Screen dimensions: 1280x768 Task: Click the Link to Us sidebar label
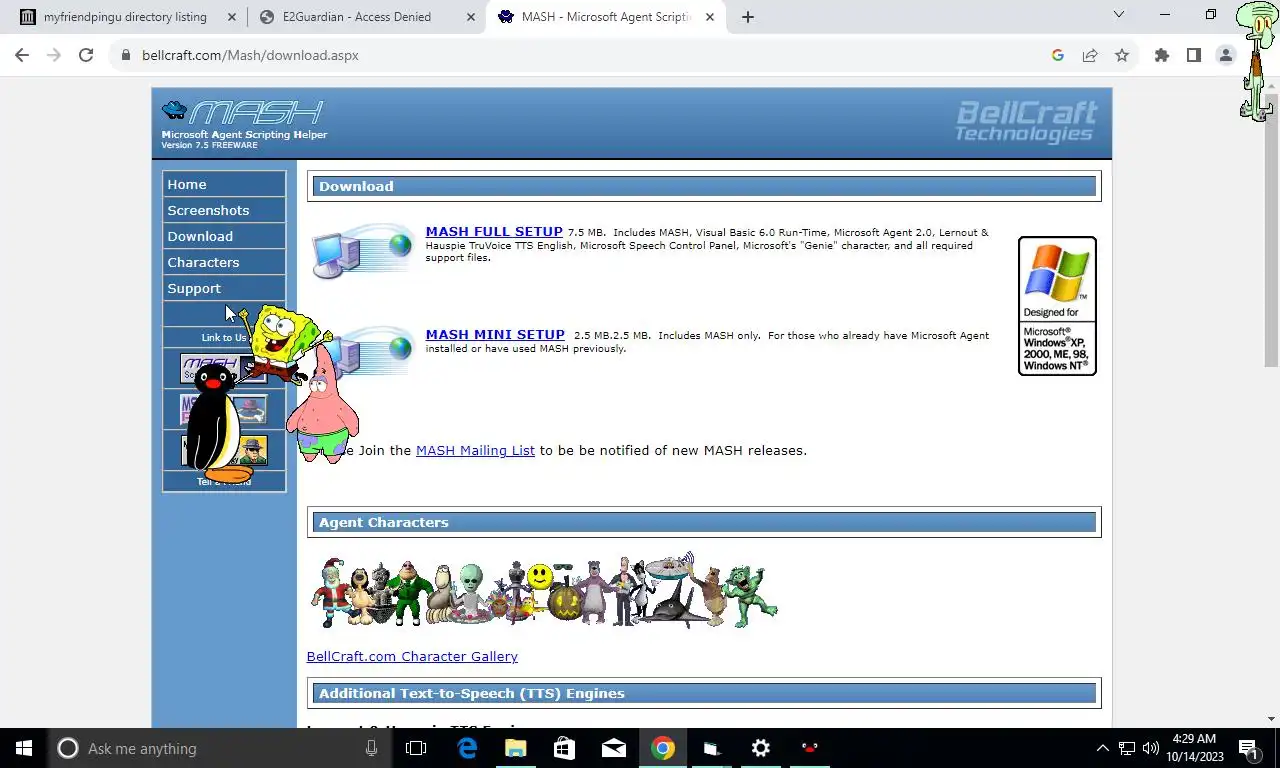pyautogui.click(x=223, y=337)
